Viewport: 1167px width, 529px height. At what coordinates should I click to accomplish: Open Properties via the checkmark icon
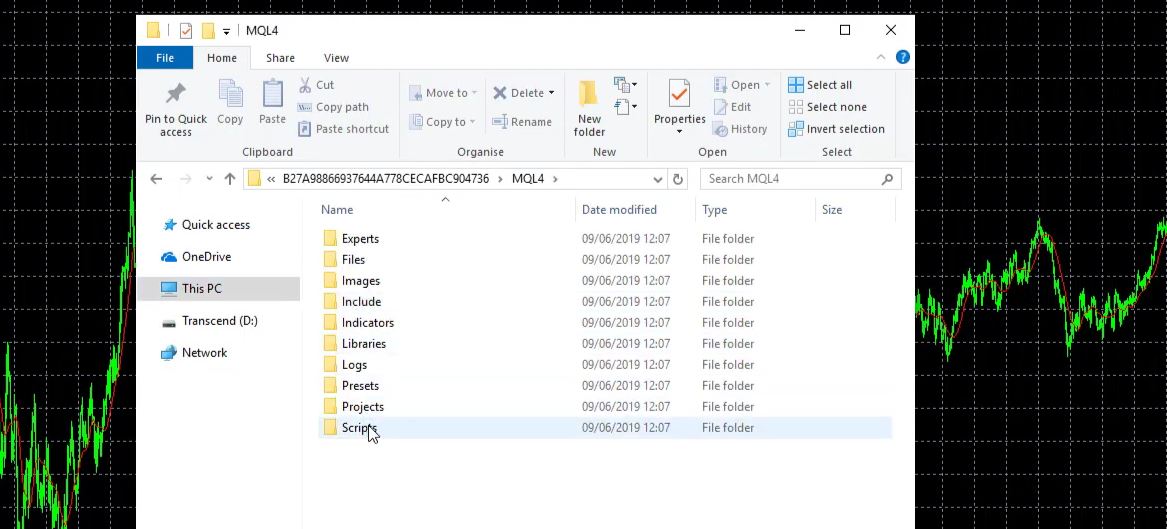pyautogui.click(x=679, y=95)
